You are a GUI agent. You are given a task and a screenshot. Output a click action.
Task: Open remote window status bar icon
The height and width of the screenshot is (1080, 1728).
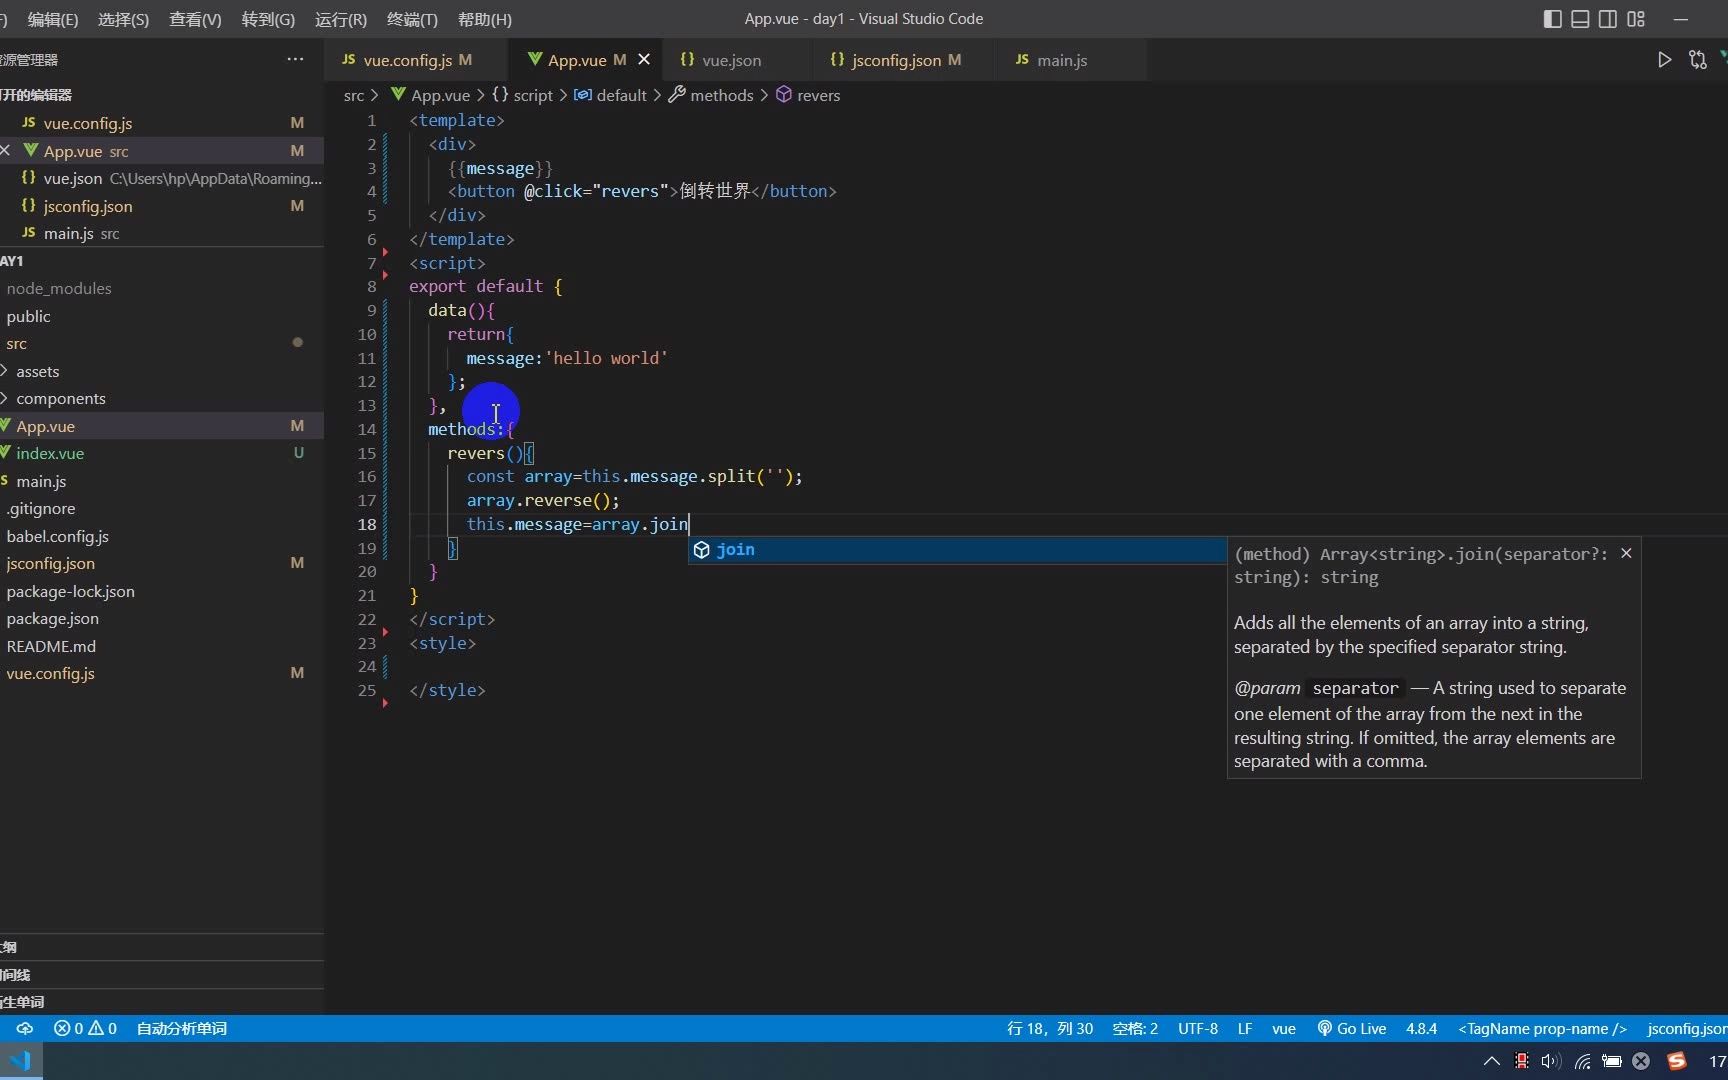click(24, 1028)
